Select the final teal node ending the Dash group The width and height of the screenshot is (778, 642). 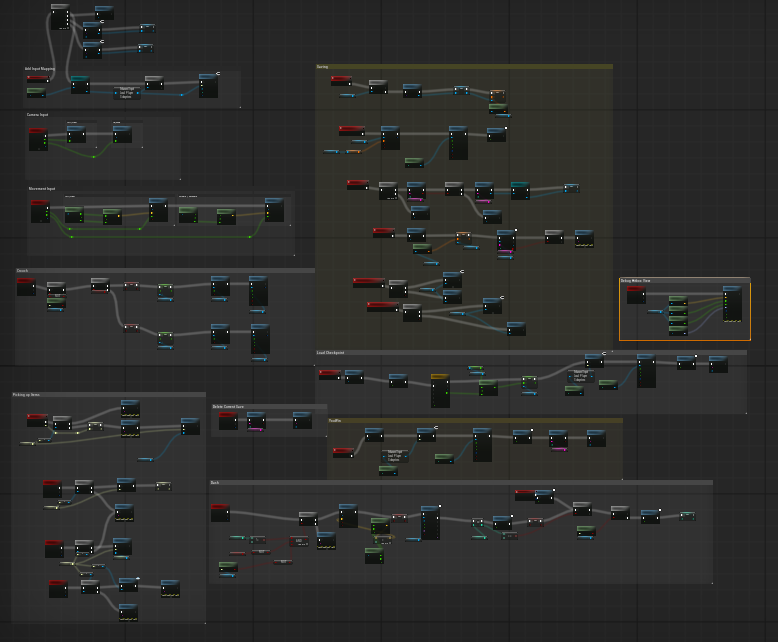(687, 516)
